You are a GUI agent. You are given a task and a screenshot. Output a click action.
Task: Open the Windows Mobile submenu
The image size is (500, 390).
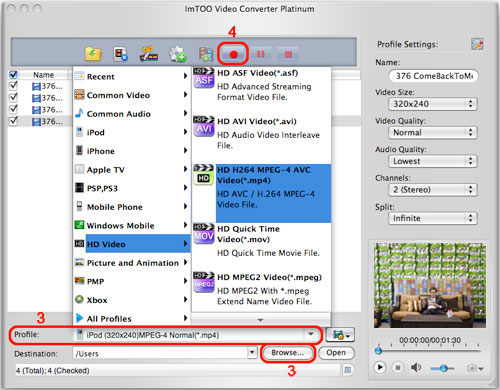(x=132, y=226)
